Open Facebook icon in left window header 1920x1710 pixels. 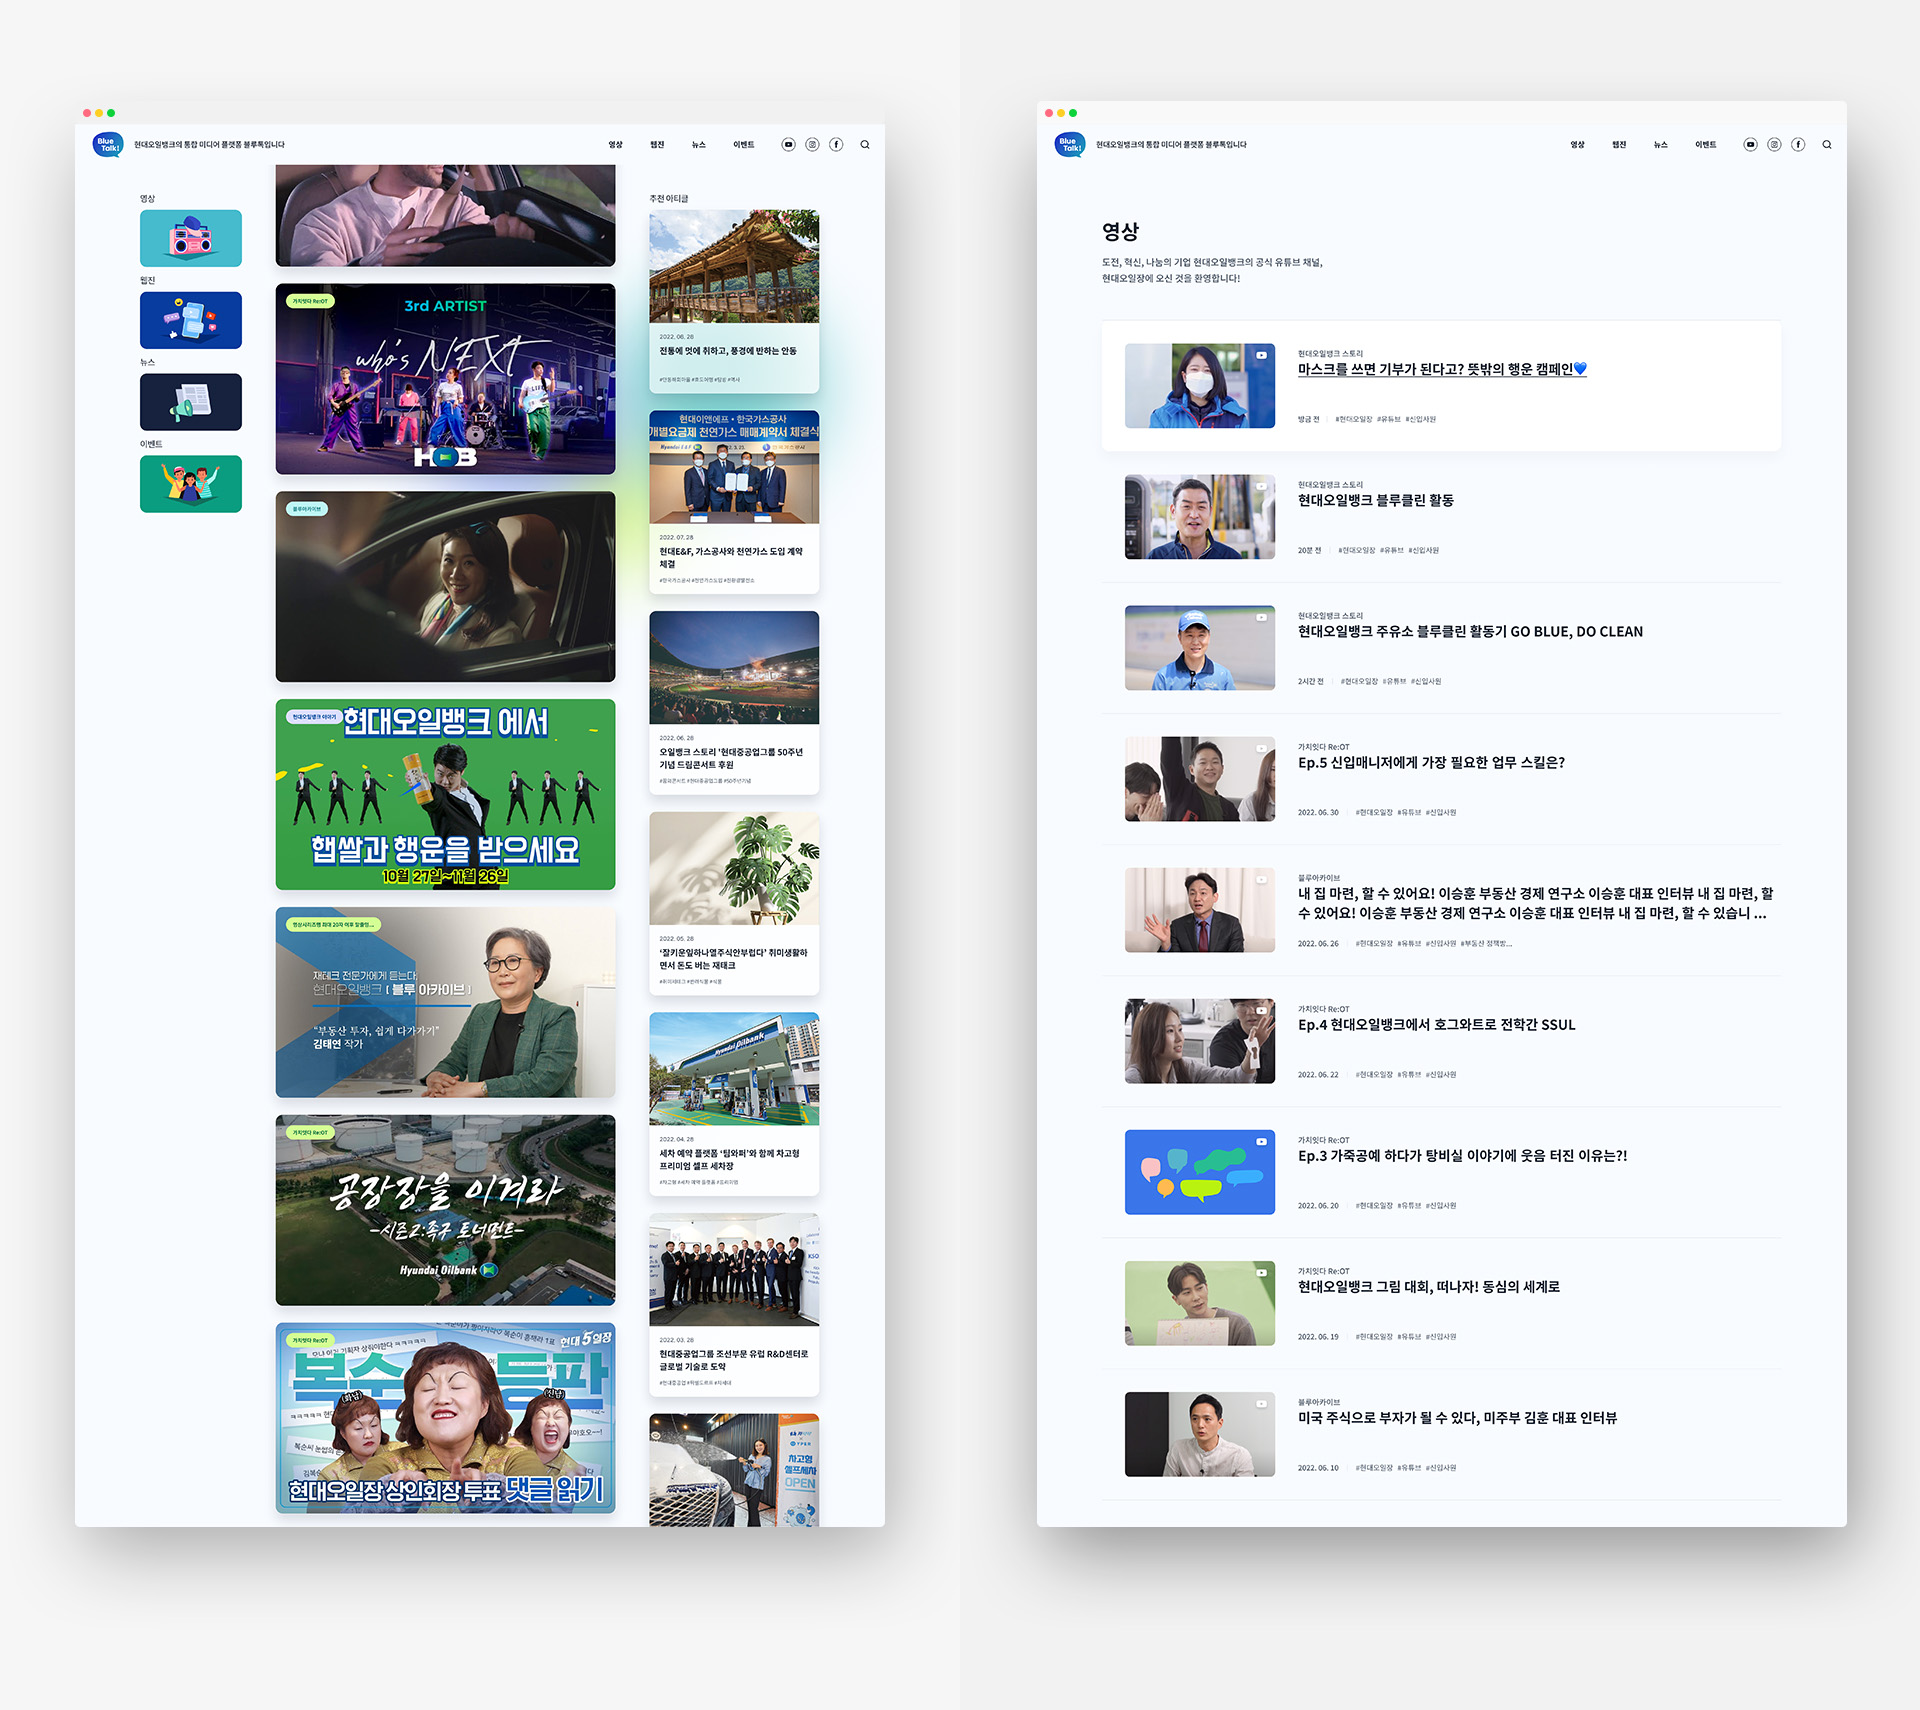click(836, 145)
